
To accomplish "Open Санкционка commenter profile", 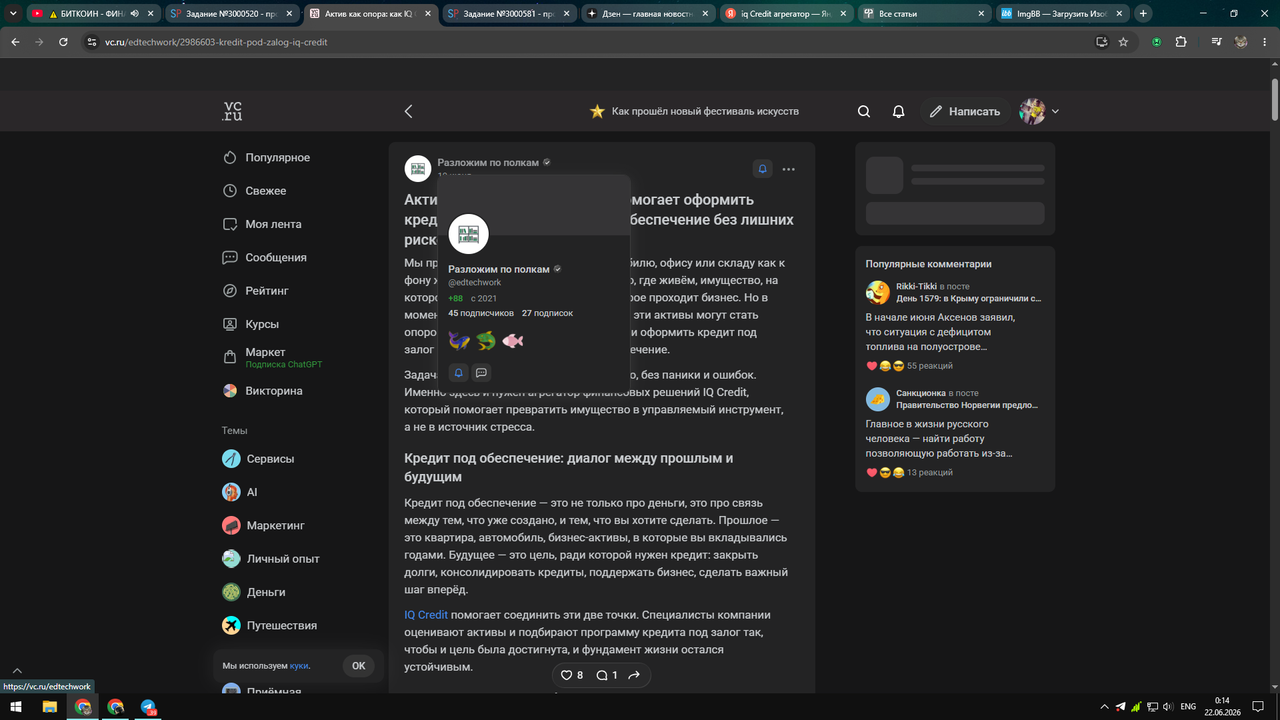I will coord(920,394).
